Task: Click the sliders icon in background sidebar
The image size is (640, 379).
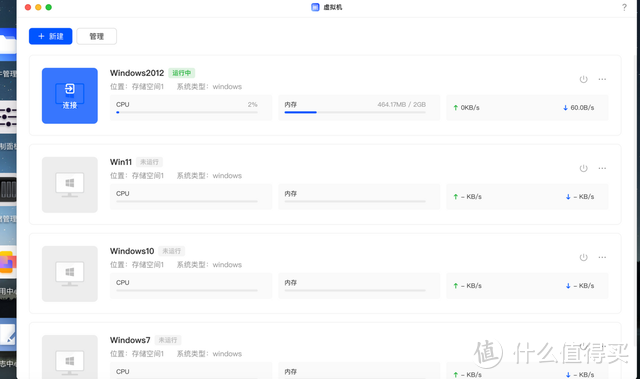Action: 8,116
